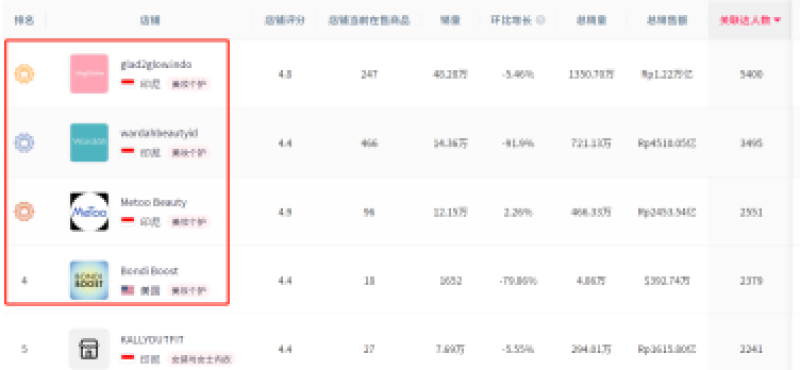The image size is (800, 370).
Task: Click the KALLYOUTFIT default store icon
Action: (x=89, y=349)
